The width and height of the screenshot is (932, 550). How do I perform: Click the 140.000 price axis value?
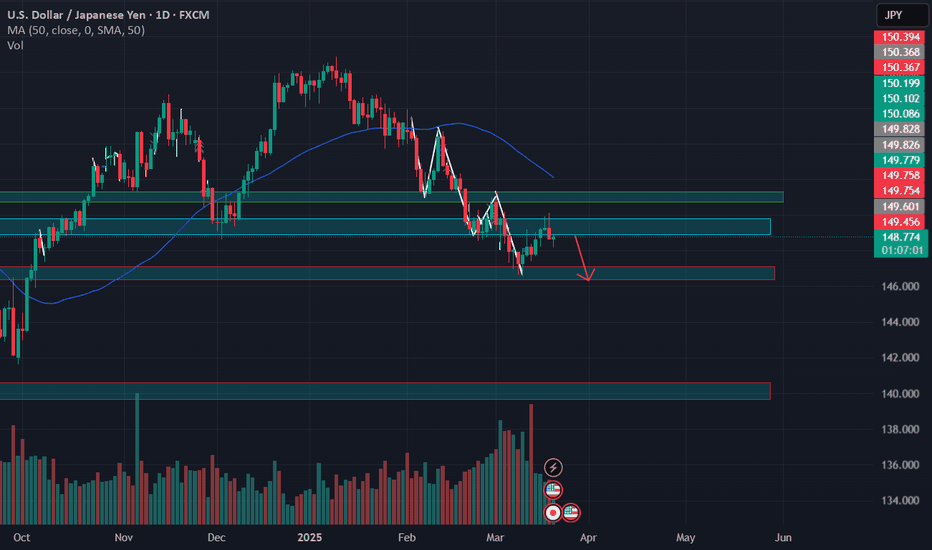coord(900,394)
